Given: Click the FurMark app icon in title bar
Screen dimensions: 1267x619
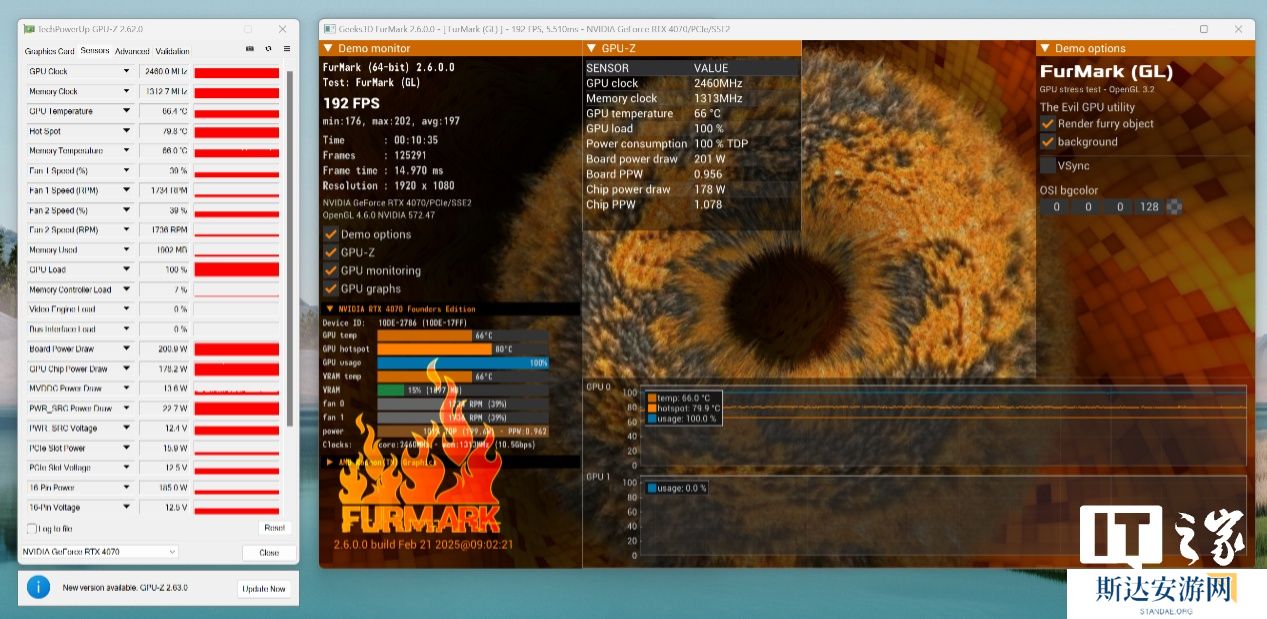Looking at the screenshot, I should (x=328, y=29).
